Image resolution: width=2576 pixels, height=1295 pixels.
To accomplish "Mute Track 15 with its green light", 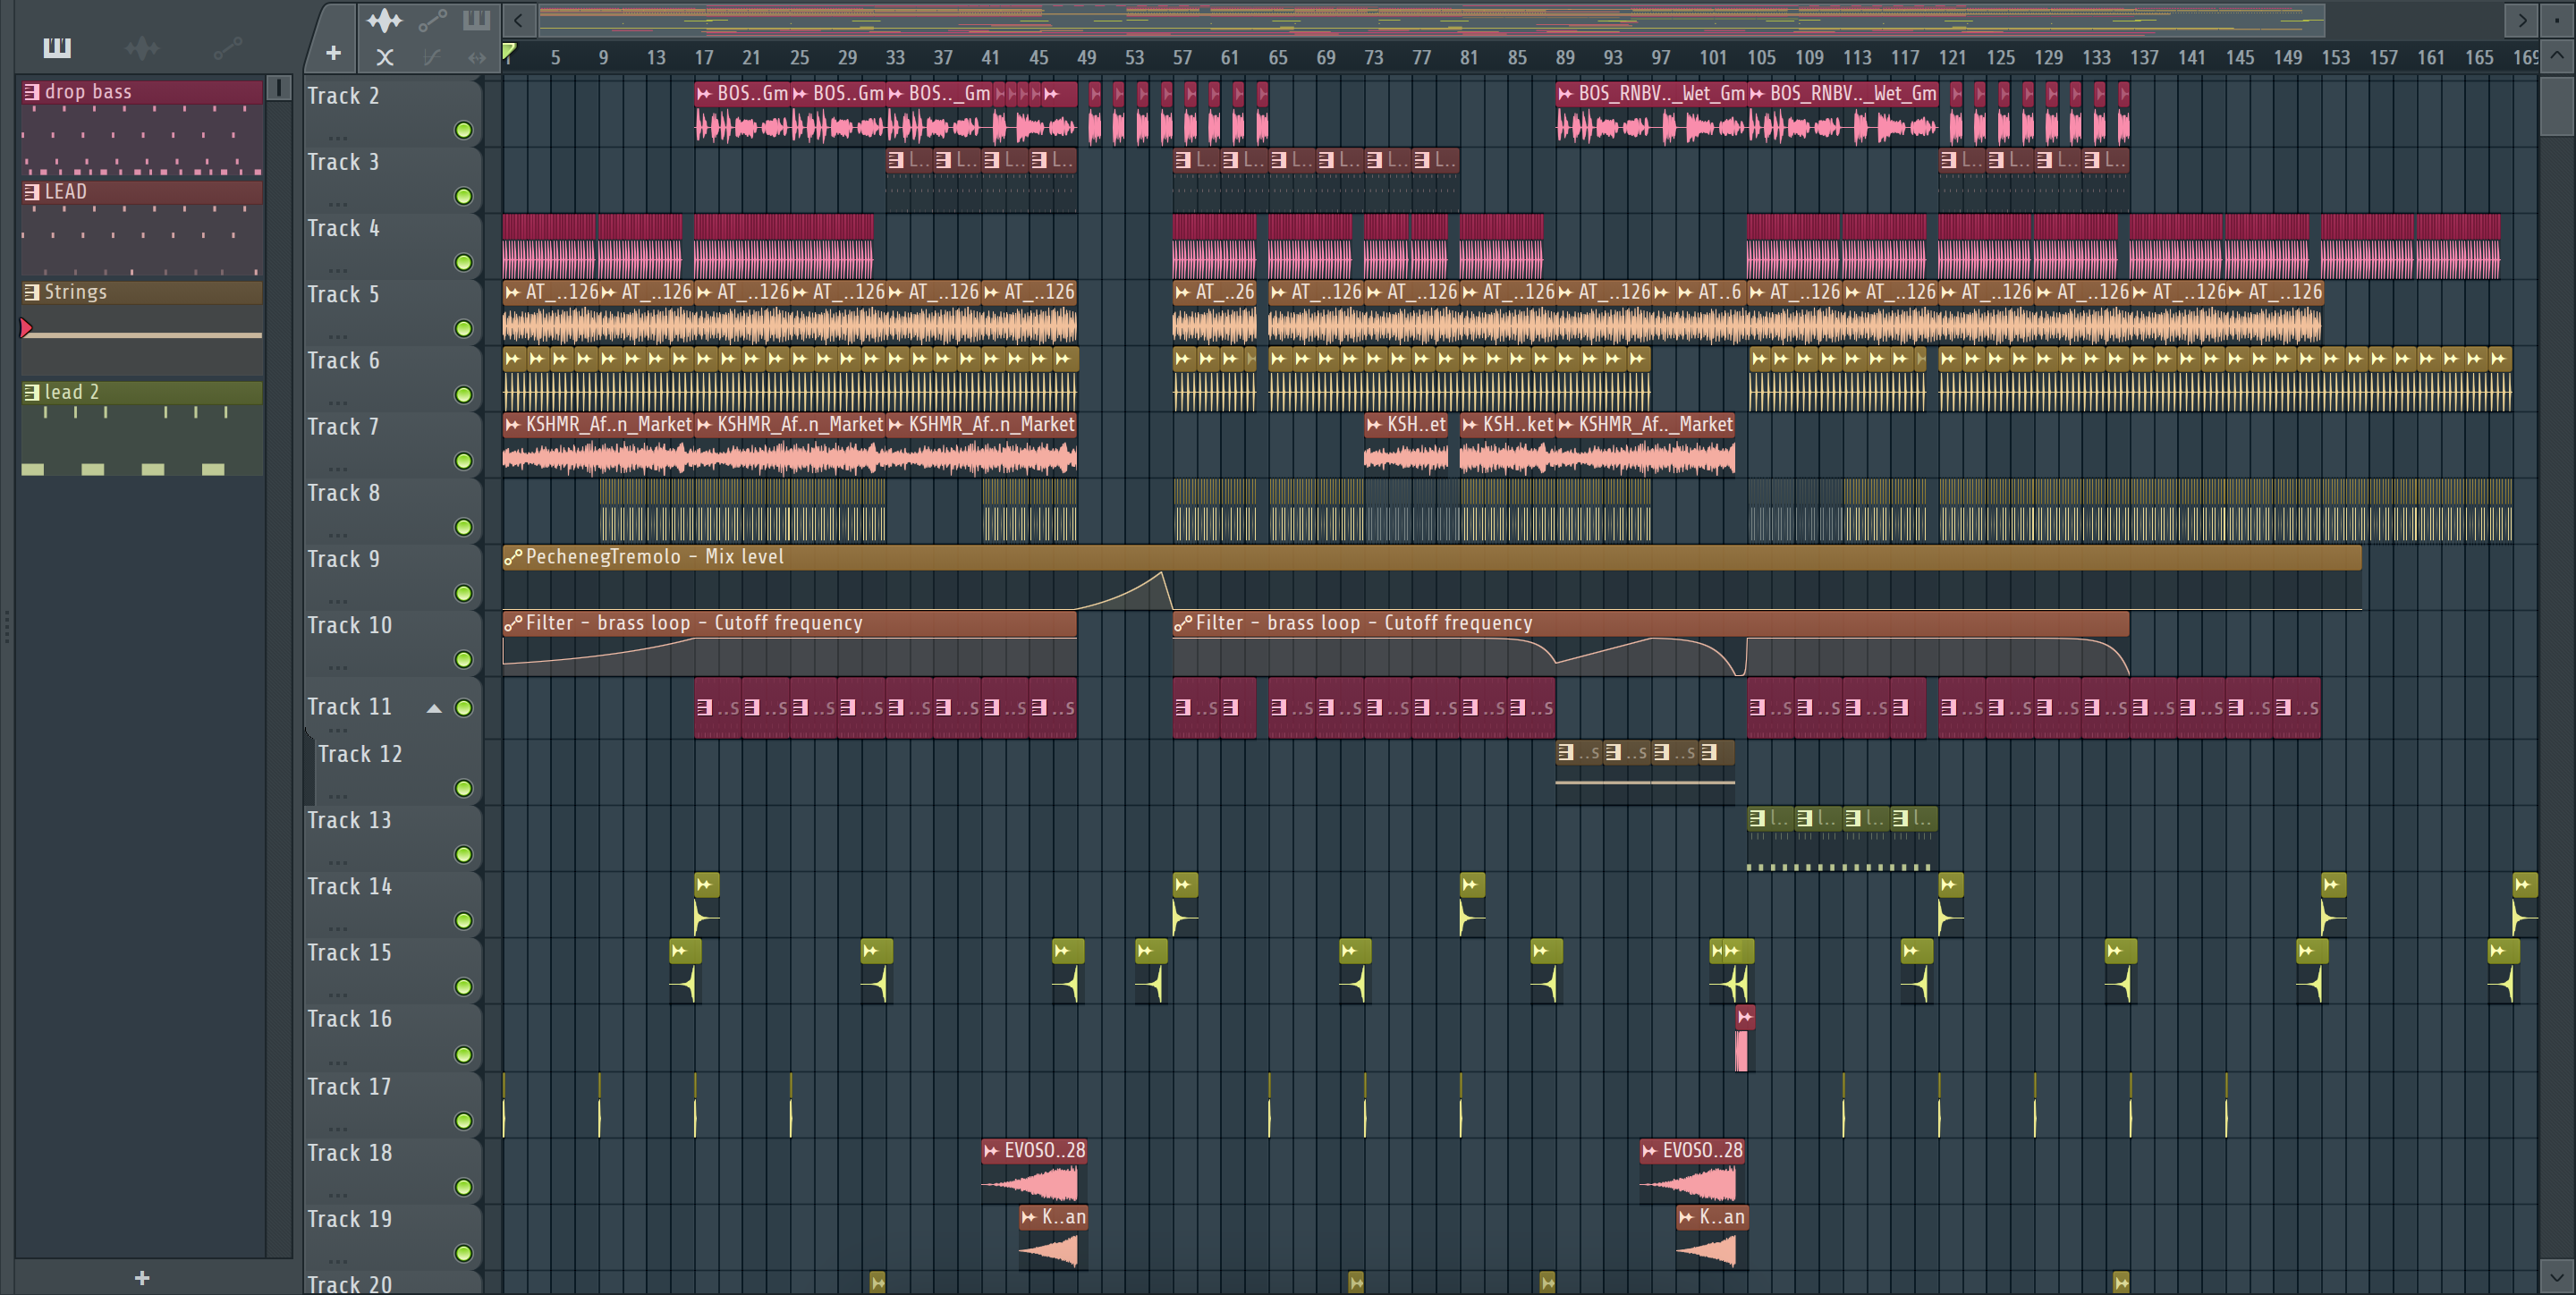I will point(463,986).
